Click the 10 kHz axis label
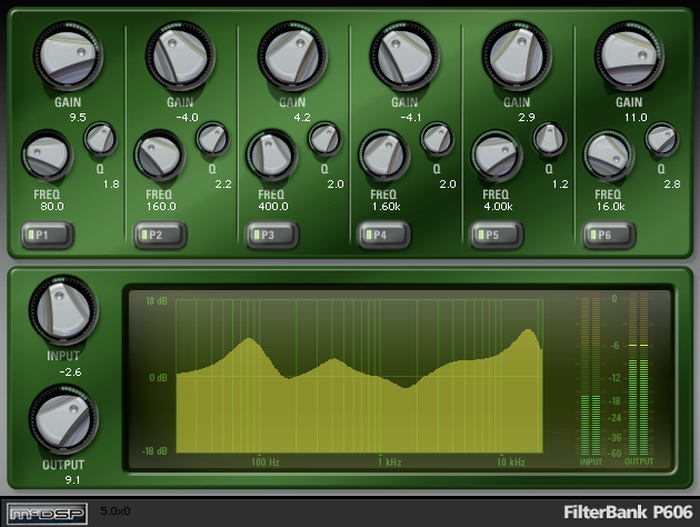The height and width of the screenshot is (527, 700). [x=511, y=462]
